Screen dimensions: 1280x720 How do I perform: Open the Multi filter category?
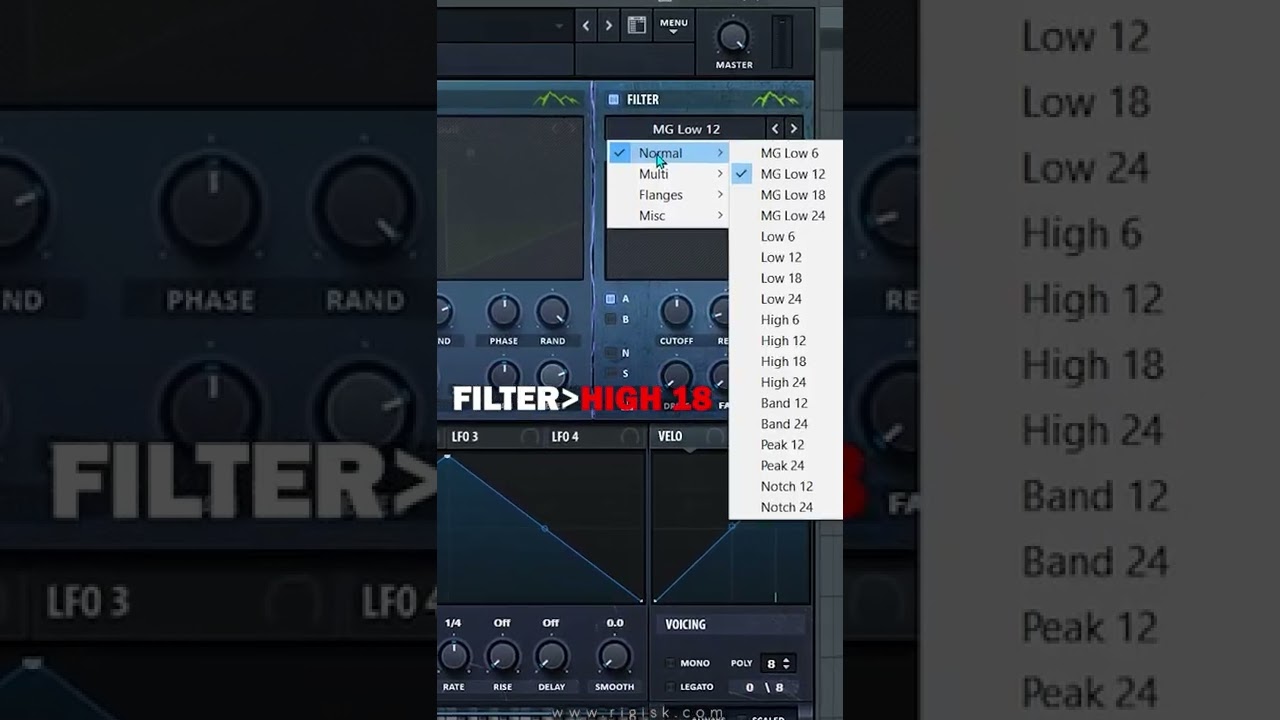pos(668,174)
